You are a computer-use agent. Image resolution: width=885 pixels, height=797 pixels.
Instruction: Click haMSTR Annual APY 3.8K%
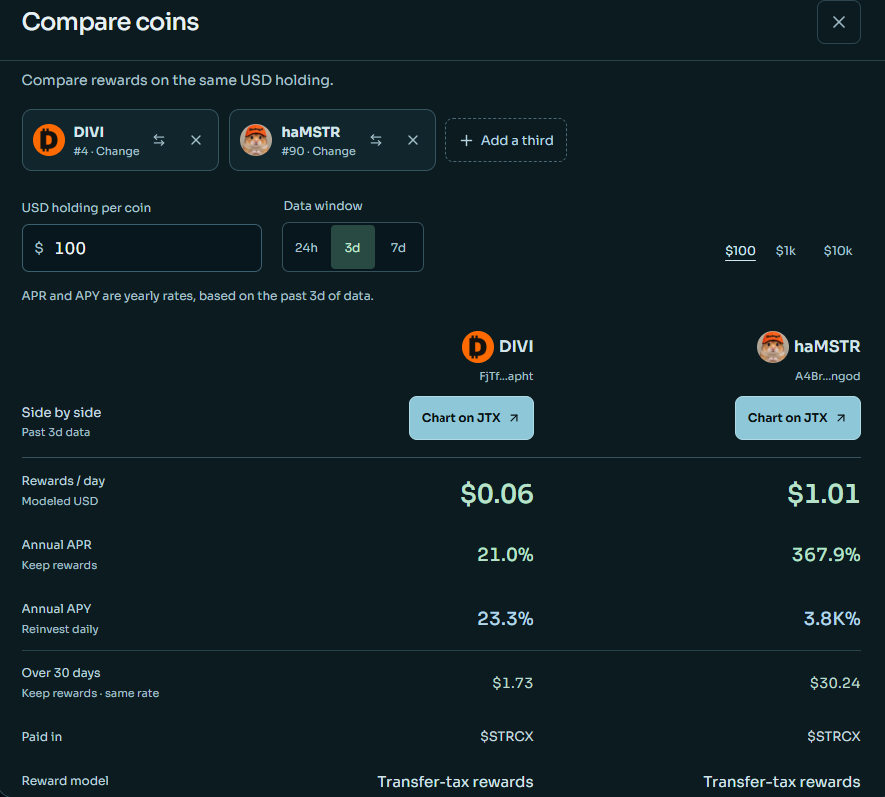(x=832, y=619)
